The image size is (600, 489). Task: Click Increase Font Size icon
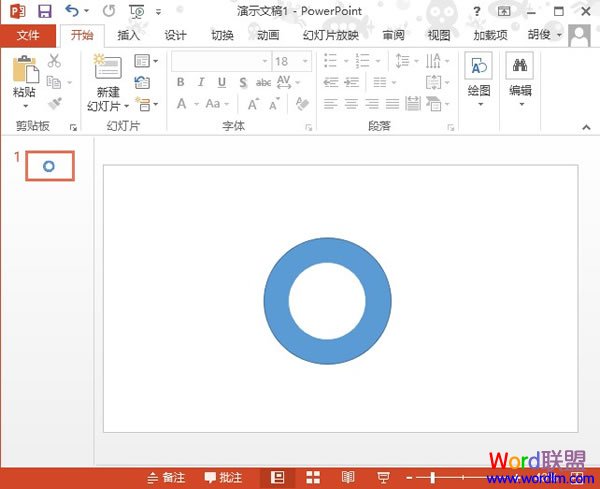point(253,104)
